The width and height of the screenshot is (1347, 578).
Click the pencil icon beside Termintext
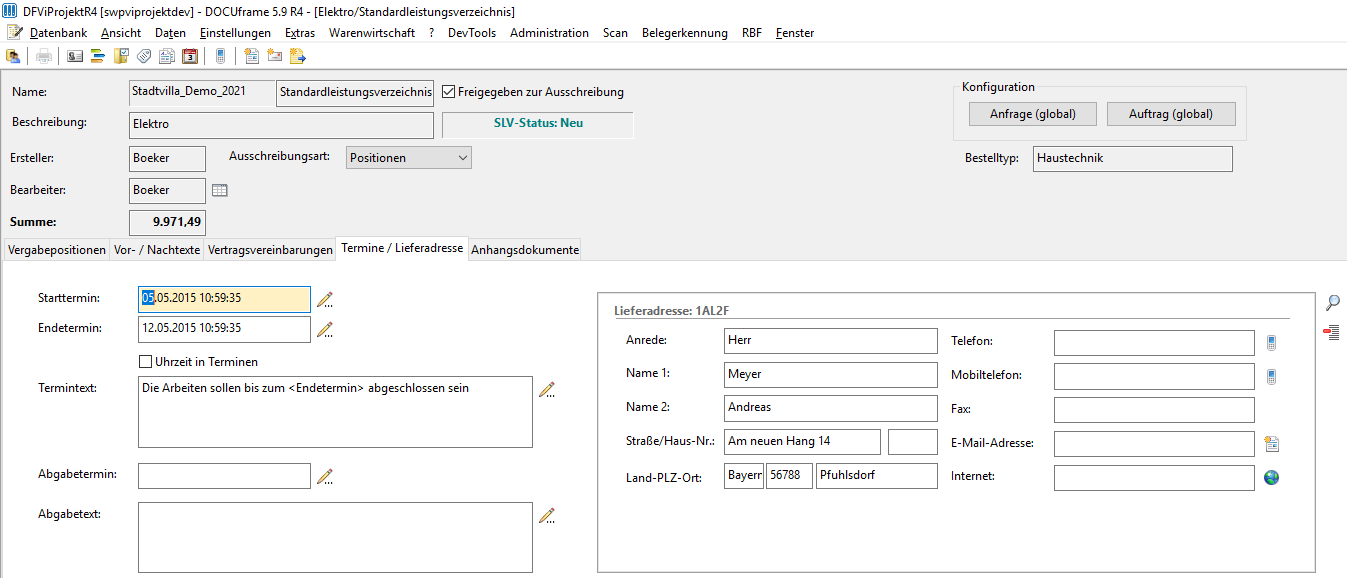pos(546,390)
